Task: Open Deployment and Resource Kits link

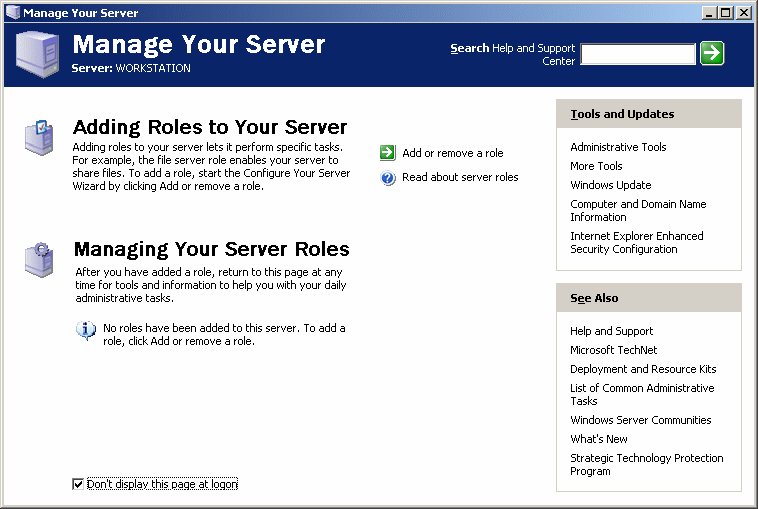Action: (x=643, y=369)
